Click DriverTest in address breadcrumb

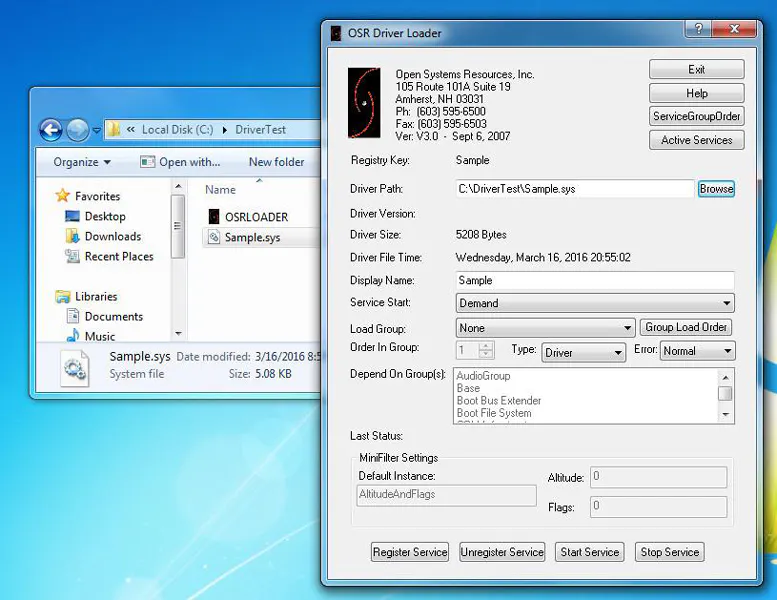tap(260, 130)
